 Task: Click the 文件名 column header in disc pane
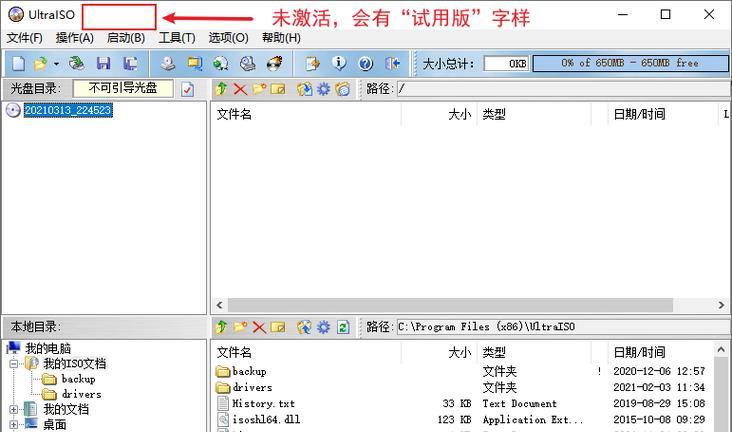coord(306,114)
